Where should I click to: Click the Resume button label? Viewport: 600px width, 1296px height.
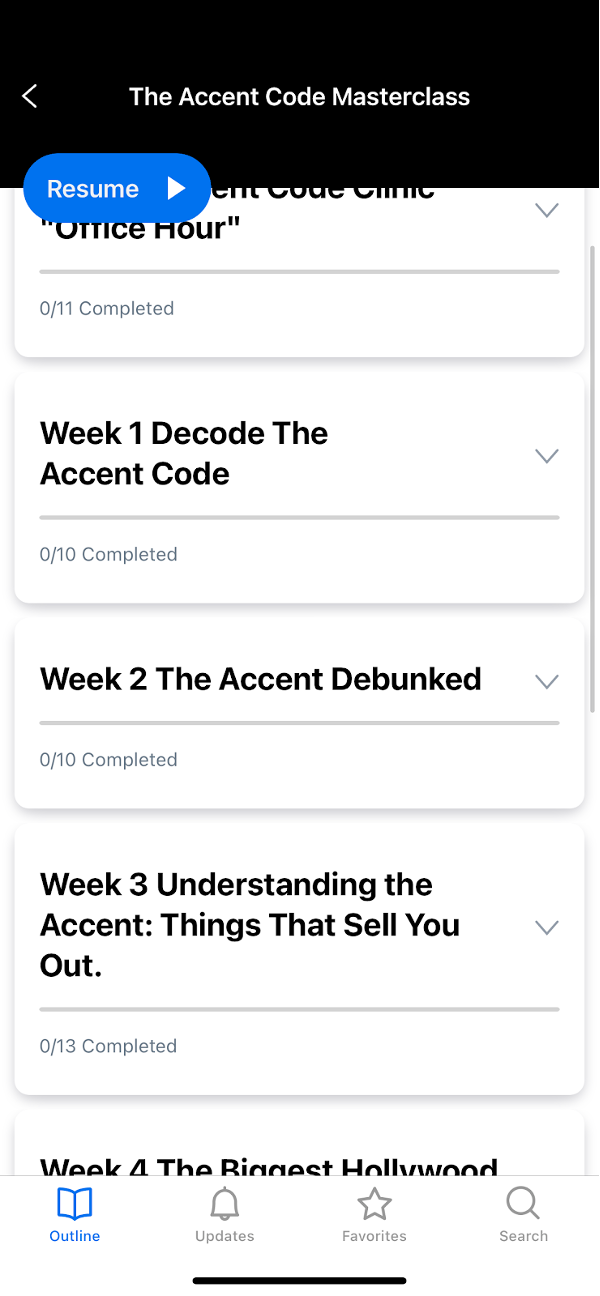tap(93, 189)
